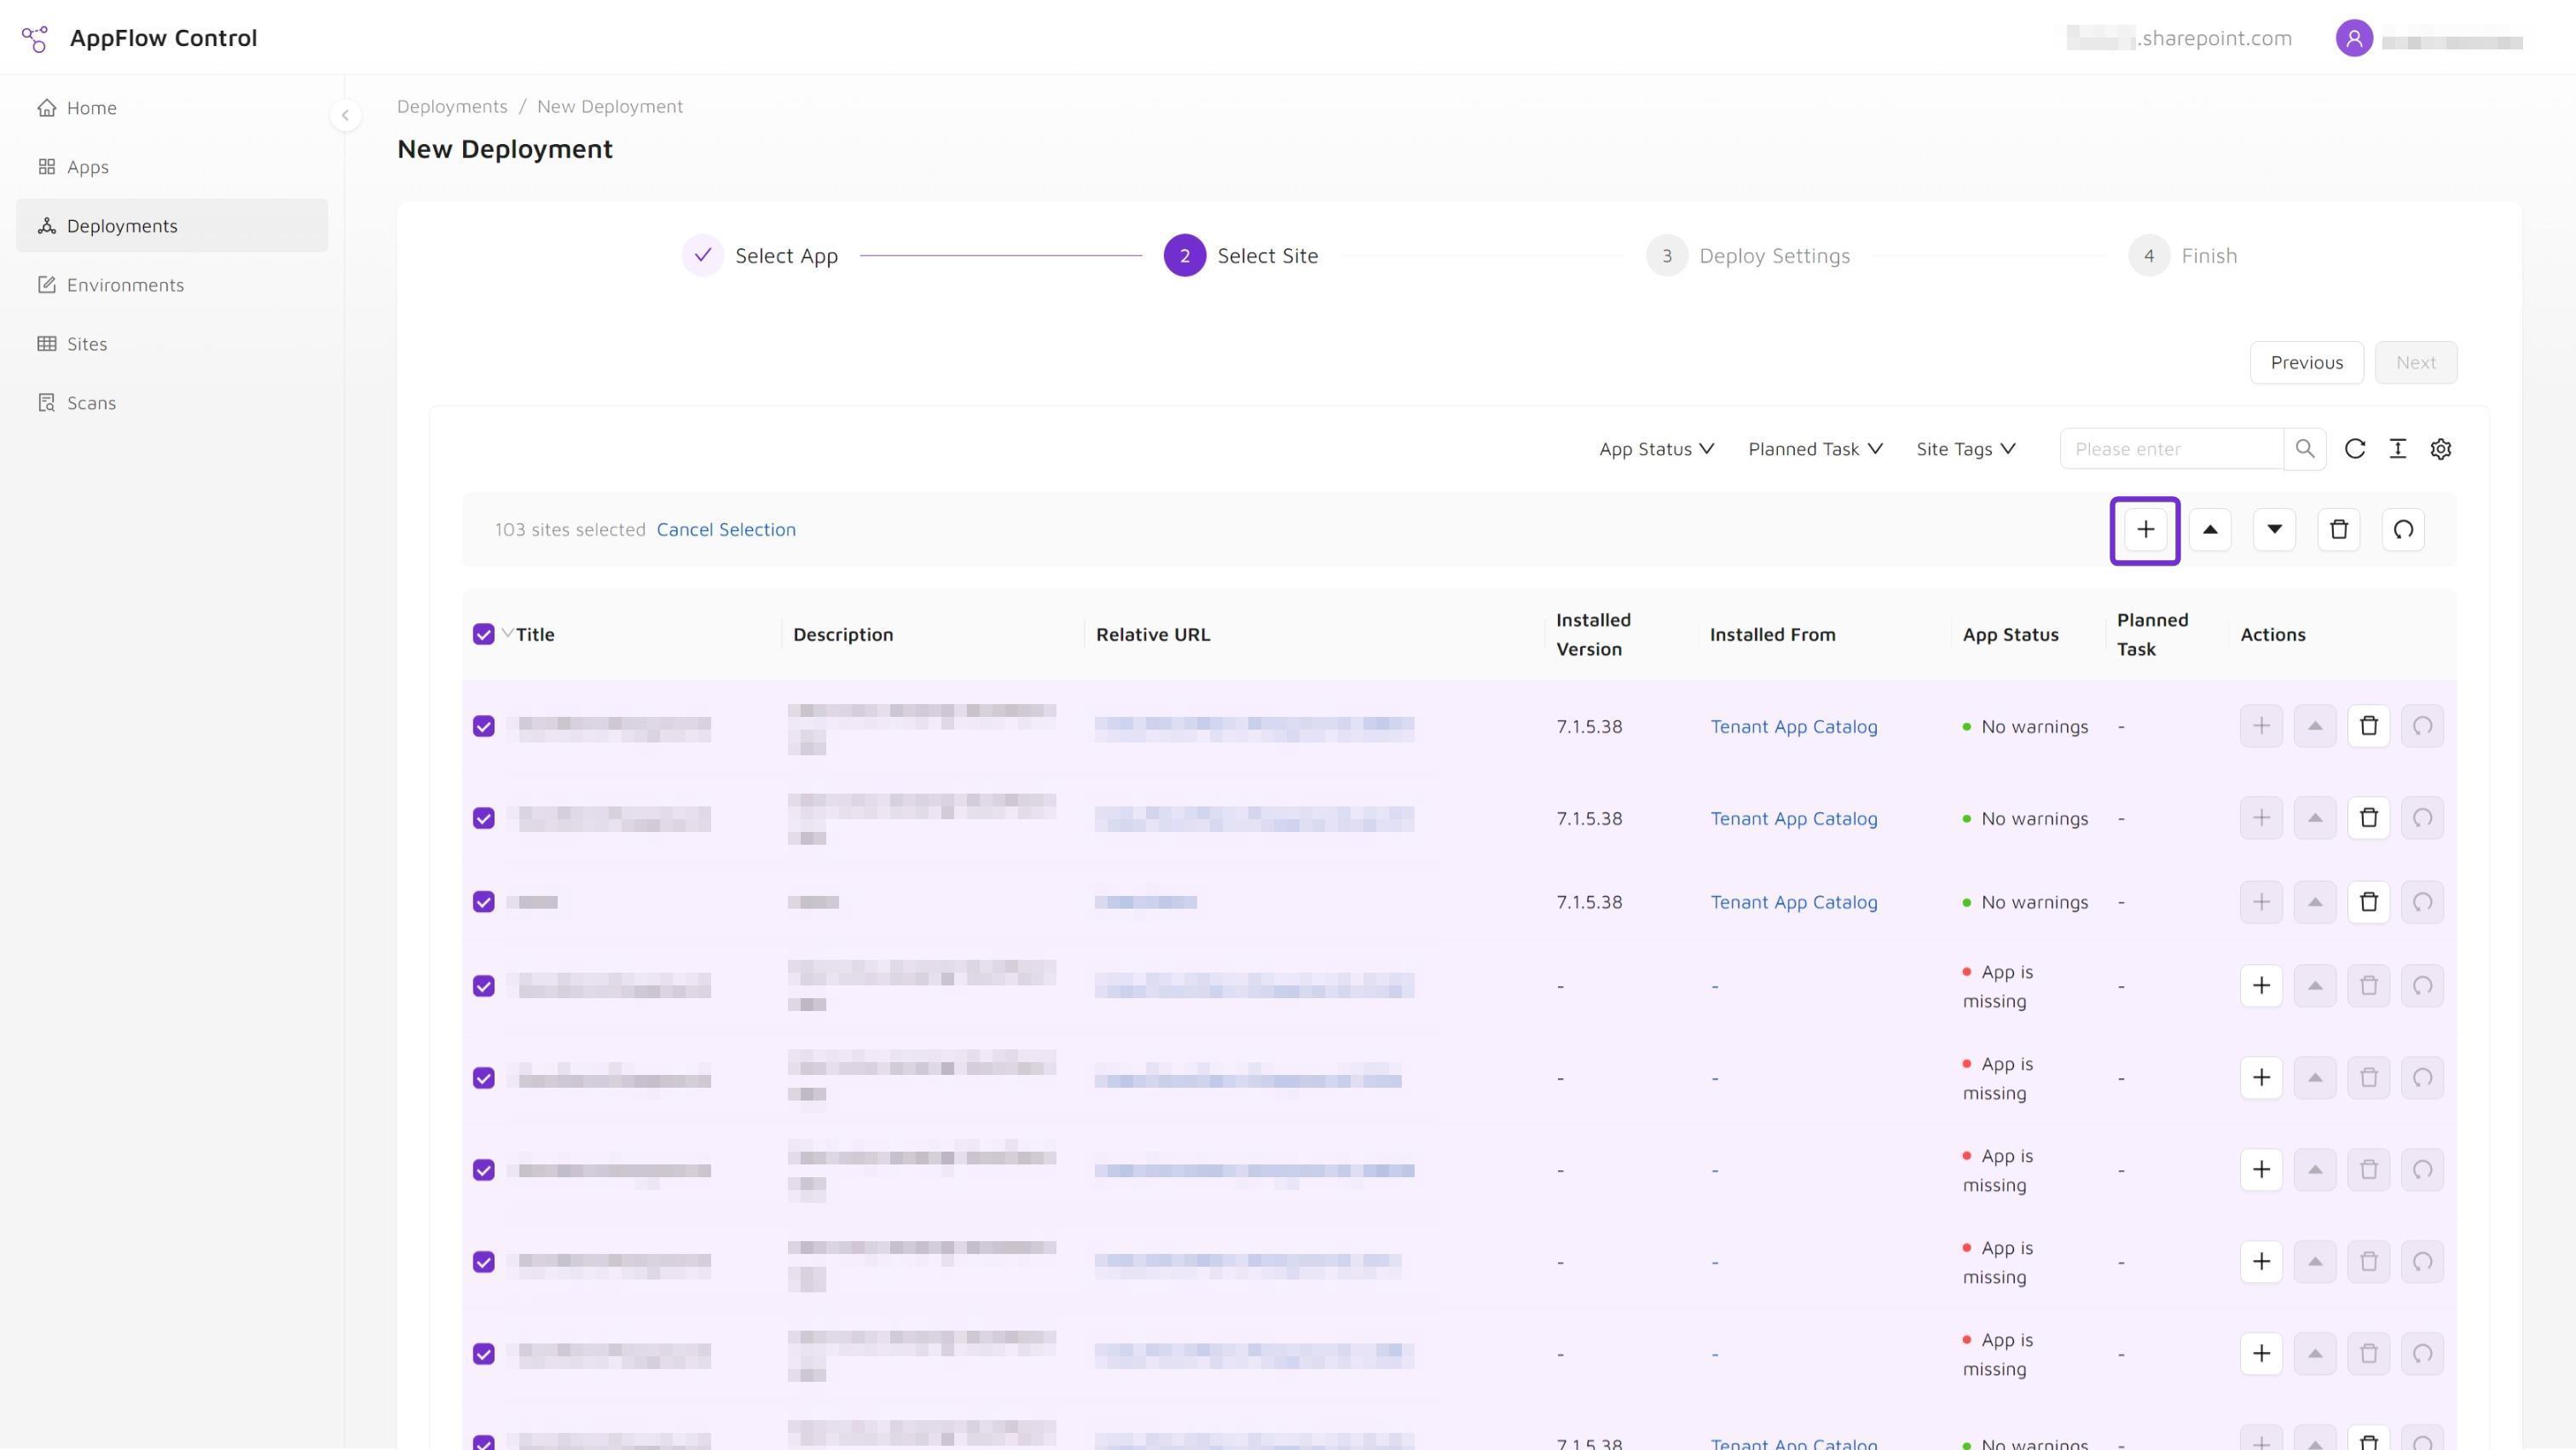Go back with the Previous button
The width and height of the screenshot is (2576, 1450).
click(x=2306, y=362)
